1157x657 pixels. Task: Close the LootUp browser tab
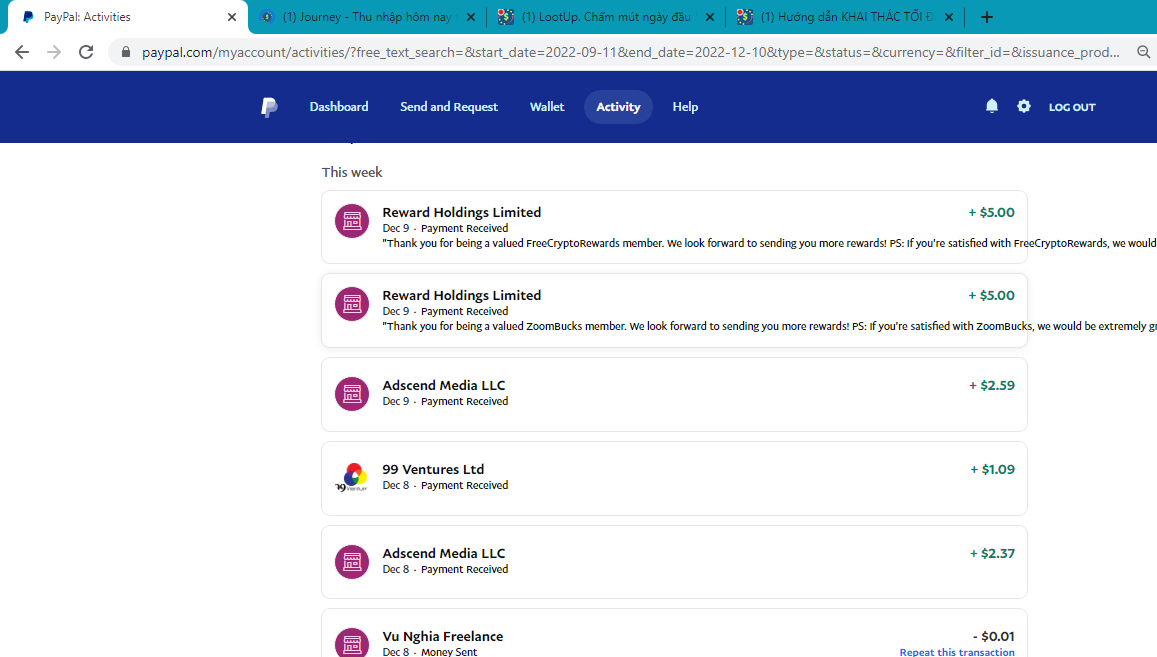(x=709, y=17)
